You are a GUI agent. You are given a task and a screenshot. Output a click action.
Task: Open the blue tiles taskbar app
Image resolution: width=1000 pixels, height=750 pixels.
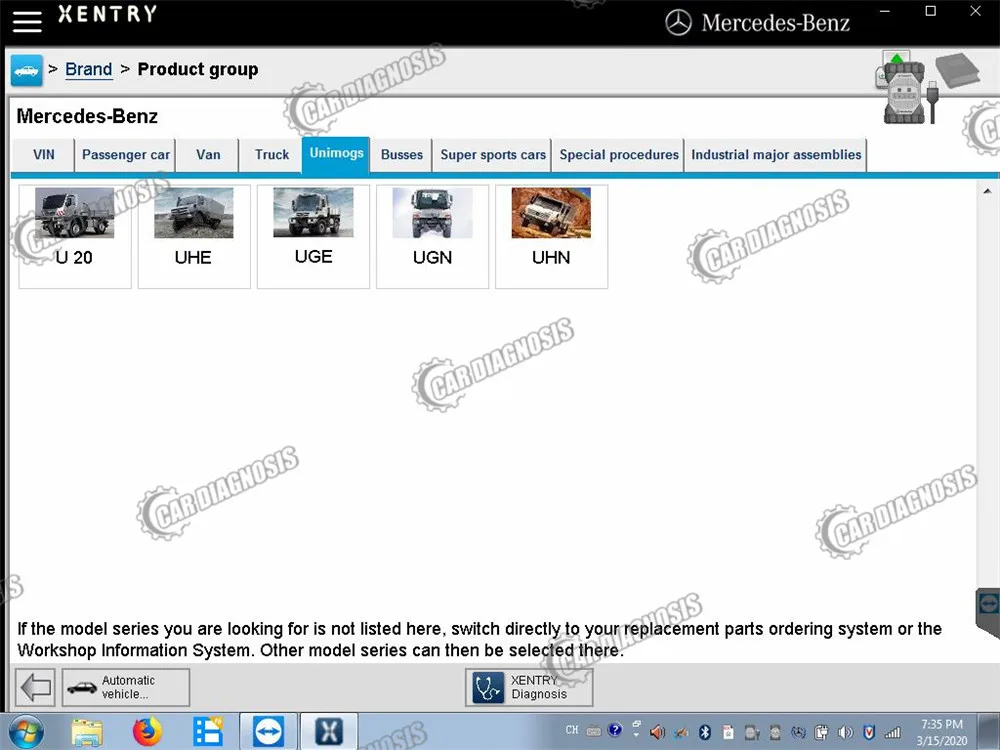tap(208, 732)
